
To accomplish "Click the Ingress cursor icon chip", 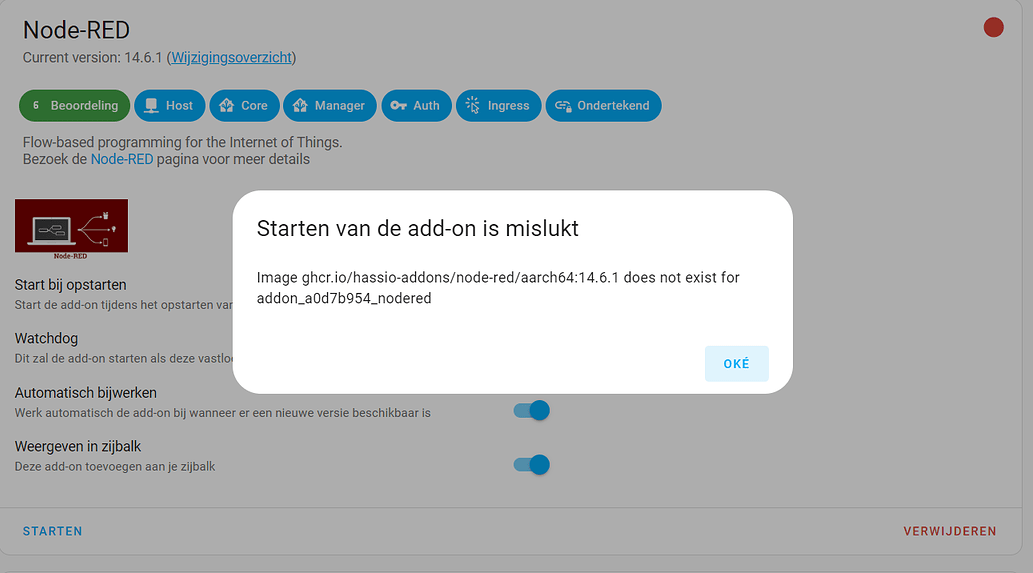I will (473, 105).
